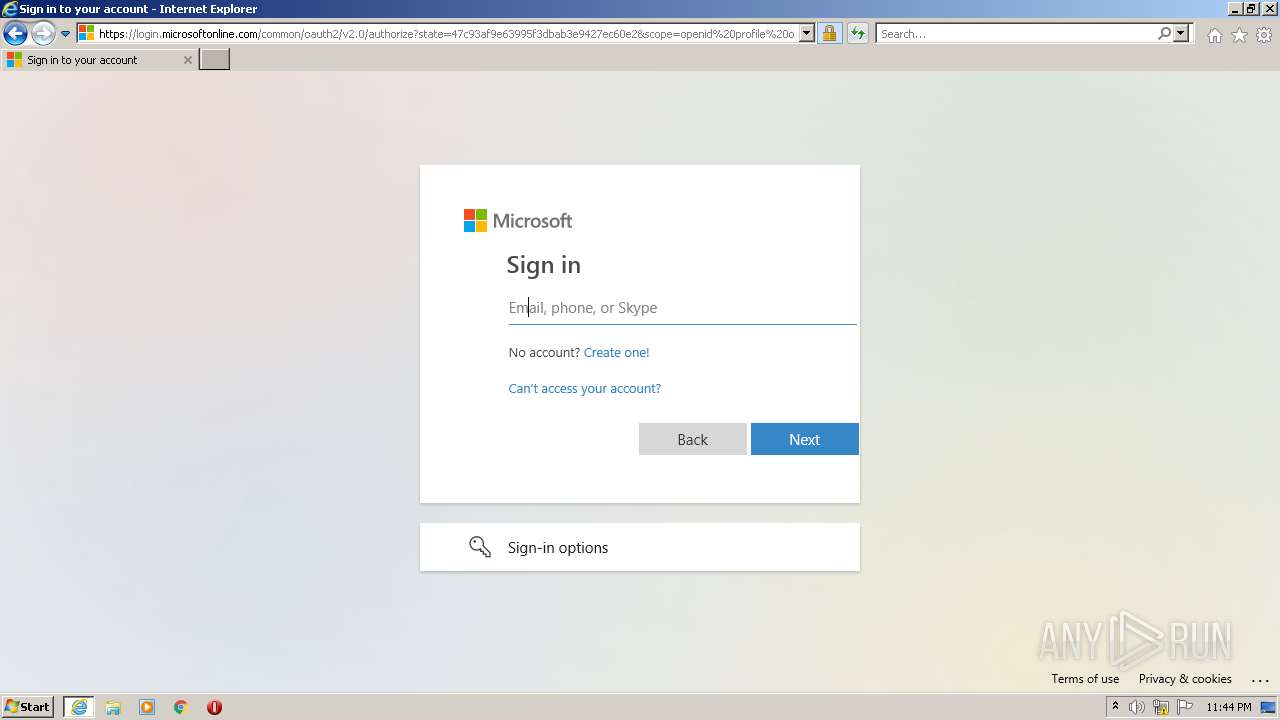
Task: Click the Action Center flag icon
Action: tap(1185, 707)
